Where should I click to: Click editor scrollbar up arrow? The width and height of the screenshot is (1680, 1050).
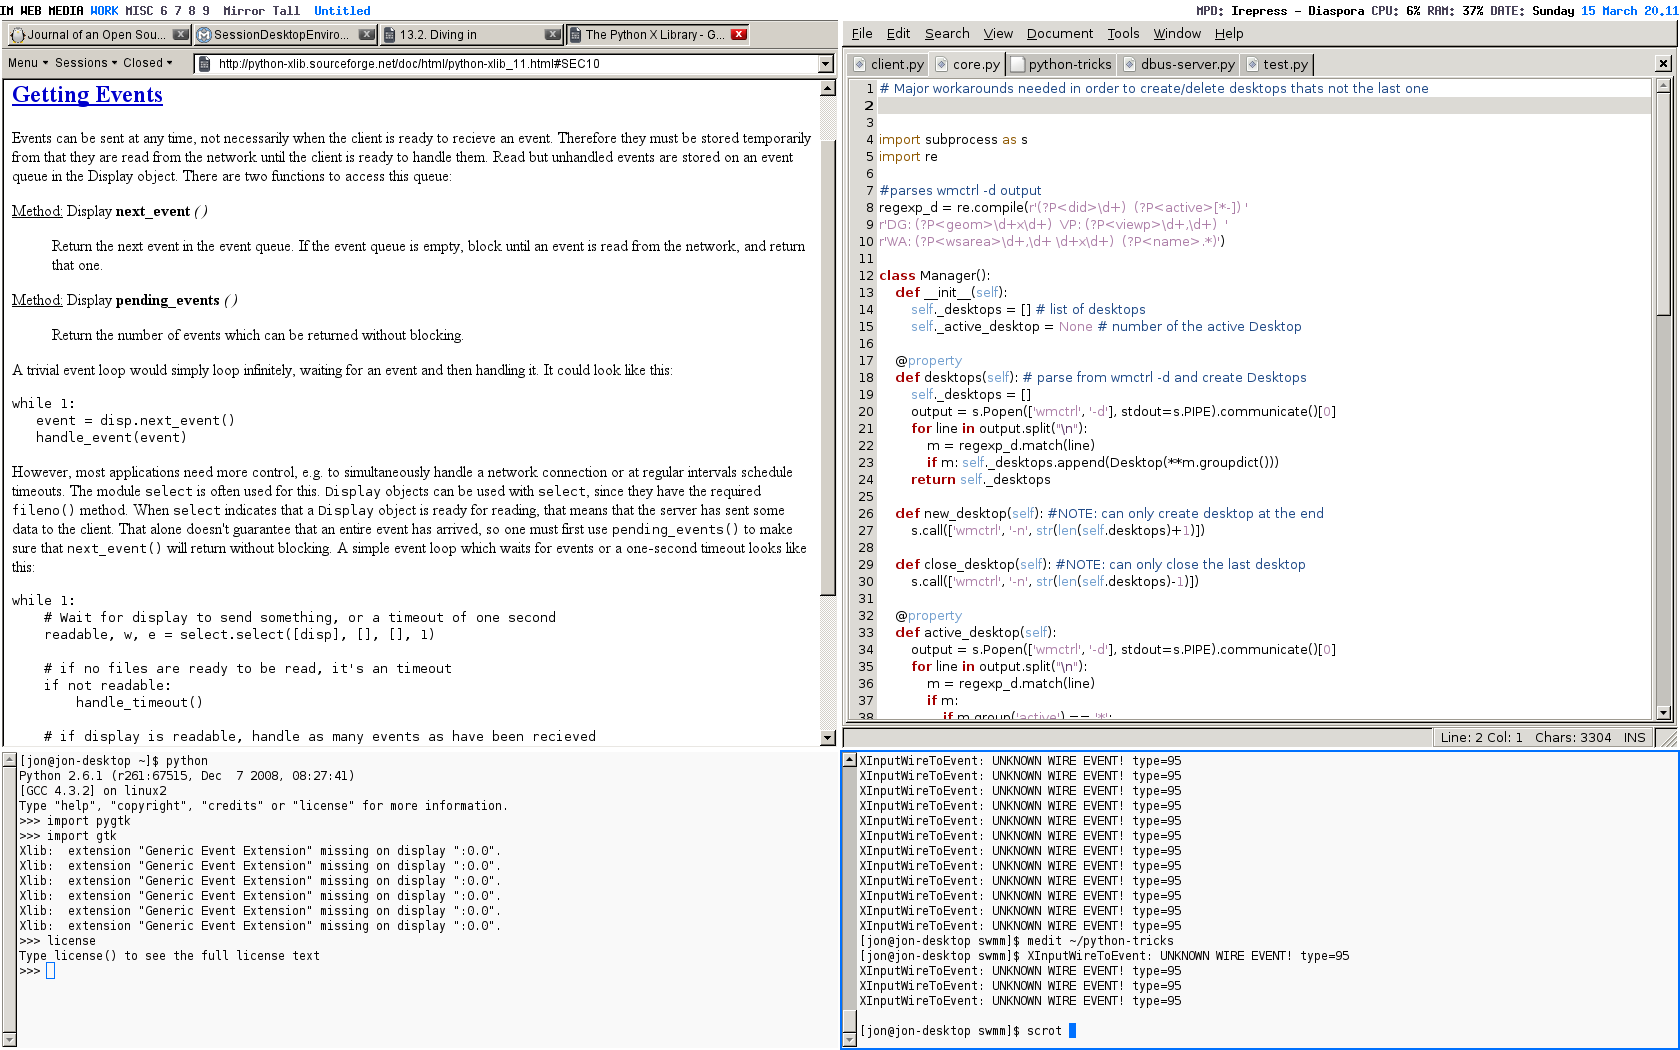tap(1664, 86)
